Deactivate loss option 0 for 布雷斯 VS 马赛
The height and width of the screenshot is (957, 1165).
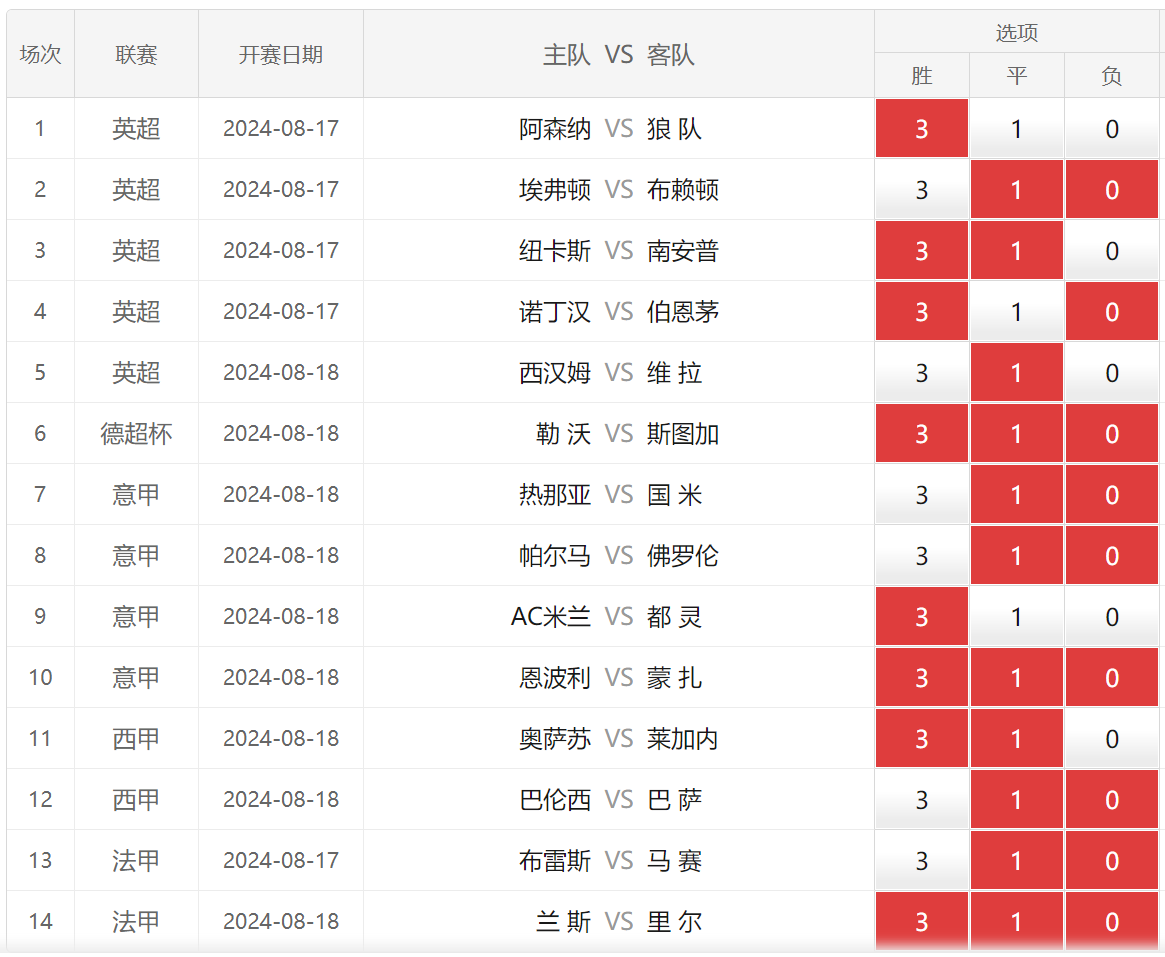tap(1112, 860)
